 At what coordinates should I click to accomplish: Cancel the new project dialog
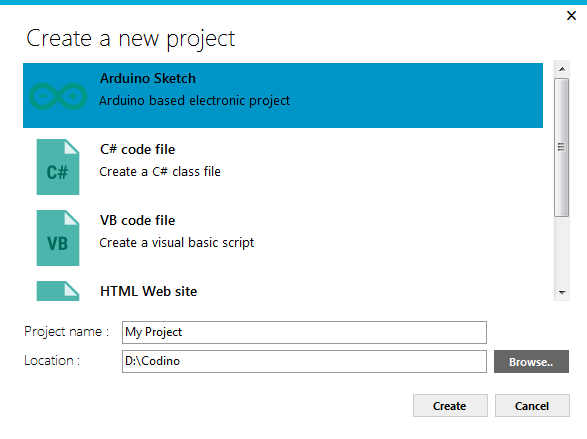click(532, 406)
